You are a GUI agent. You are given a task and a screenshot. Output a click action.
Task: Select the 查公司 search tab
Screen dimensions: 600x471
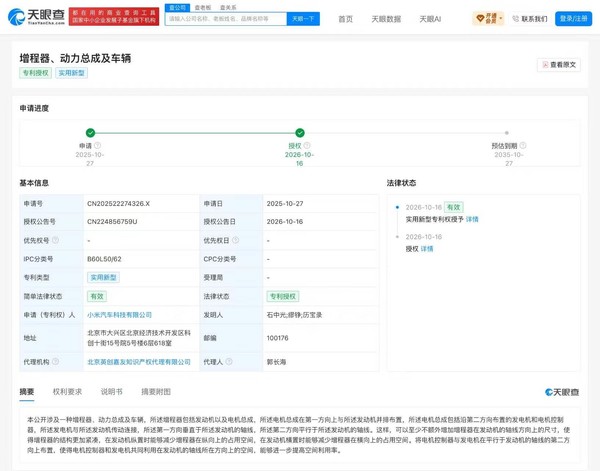177,7
